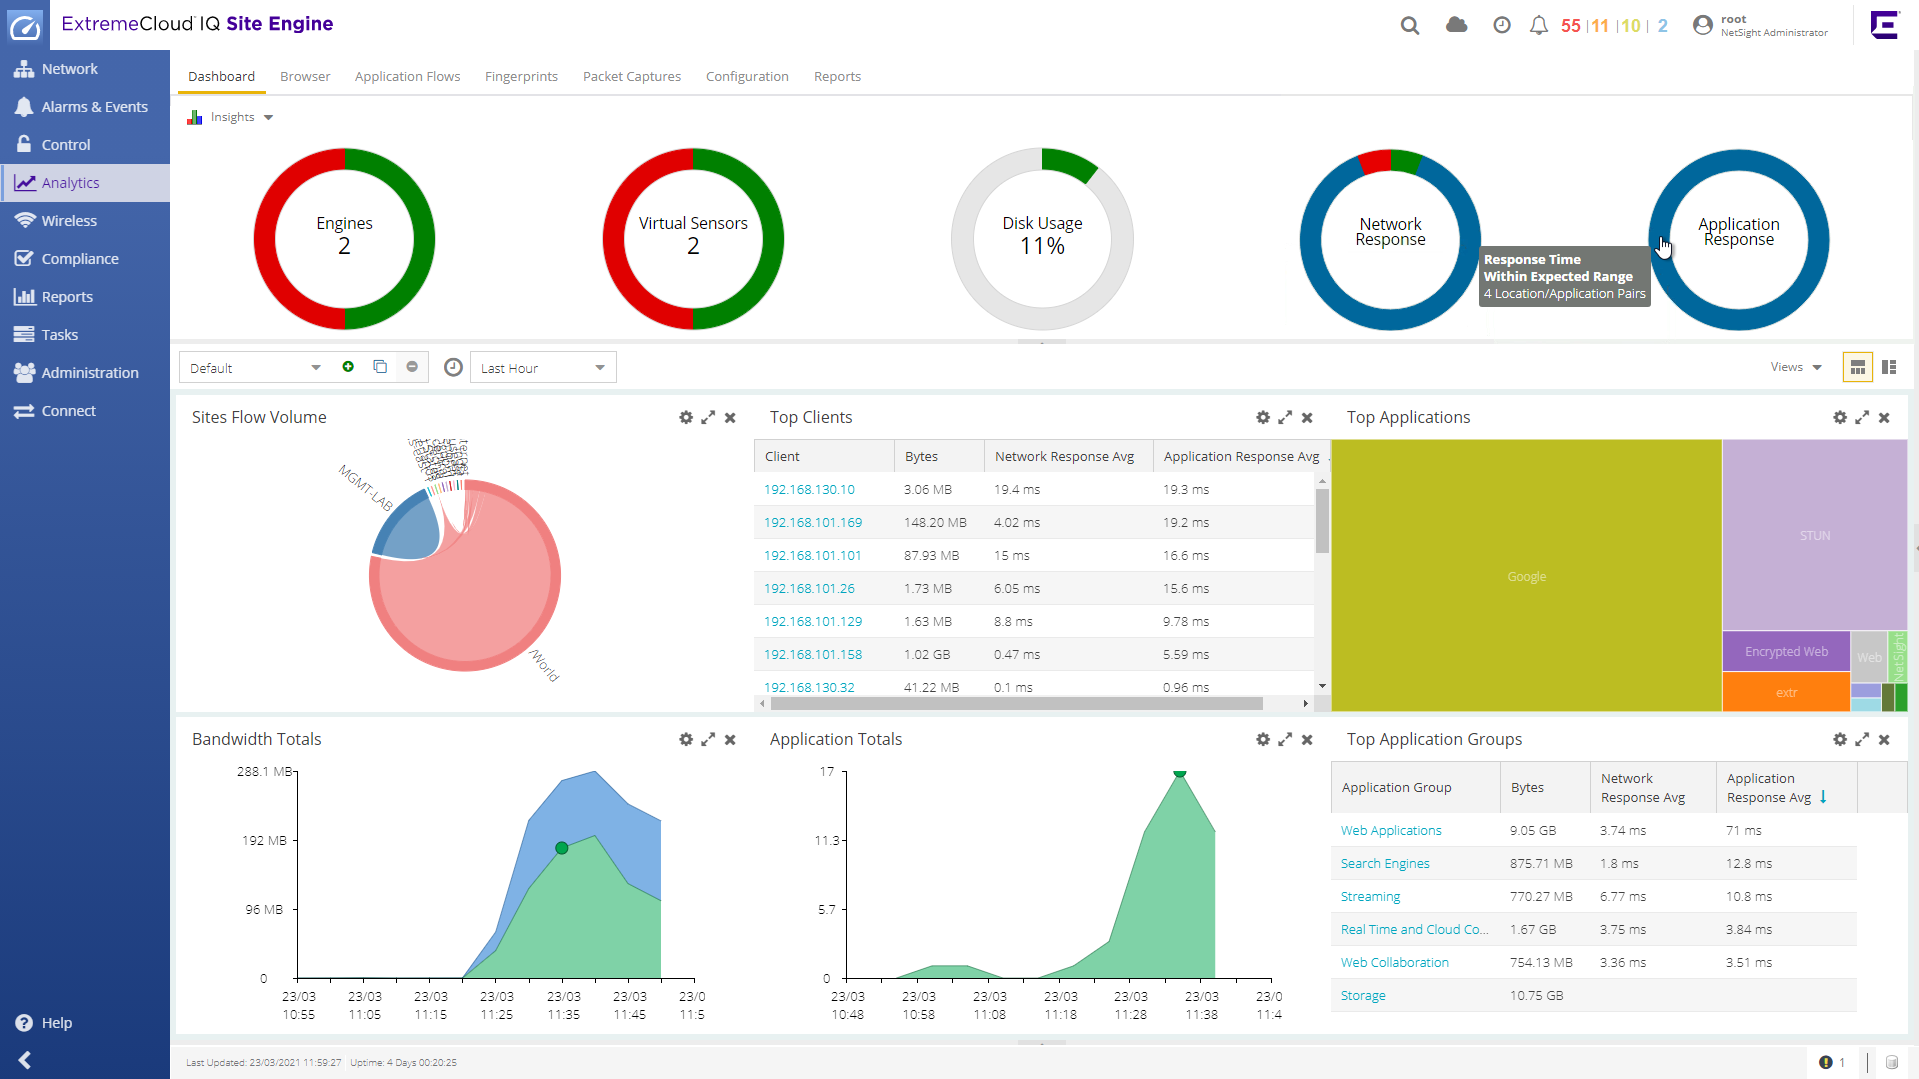
Task: Open client 192.168.130.10 link
Action: coord(809,489)
